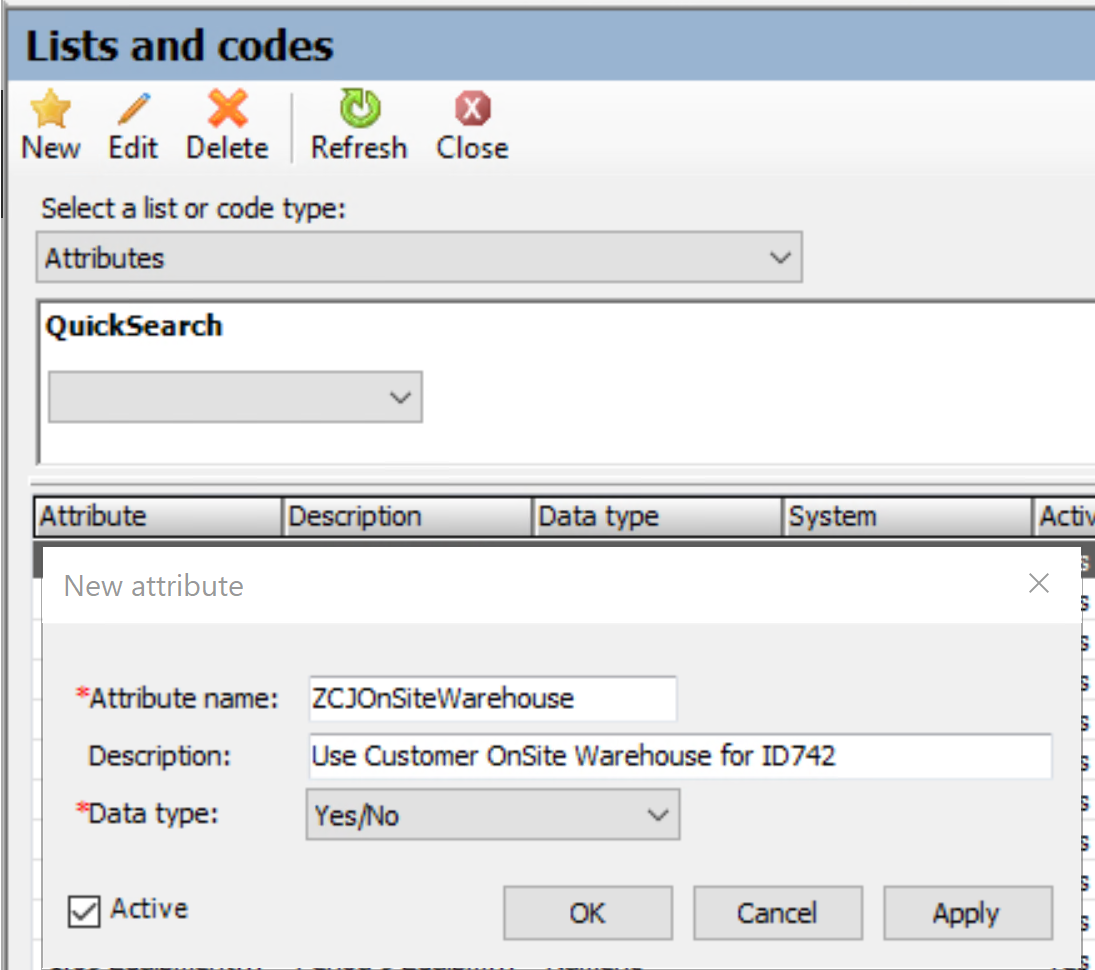Click the Apply button
1095x970 pixels.
967,913
